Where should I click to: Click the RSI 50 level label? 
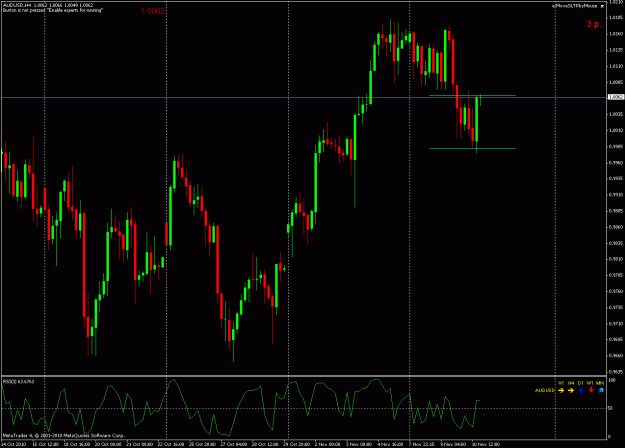point(610,408)
